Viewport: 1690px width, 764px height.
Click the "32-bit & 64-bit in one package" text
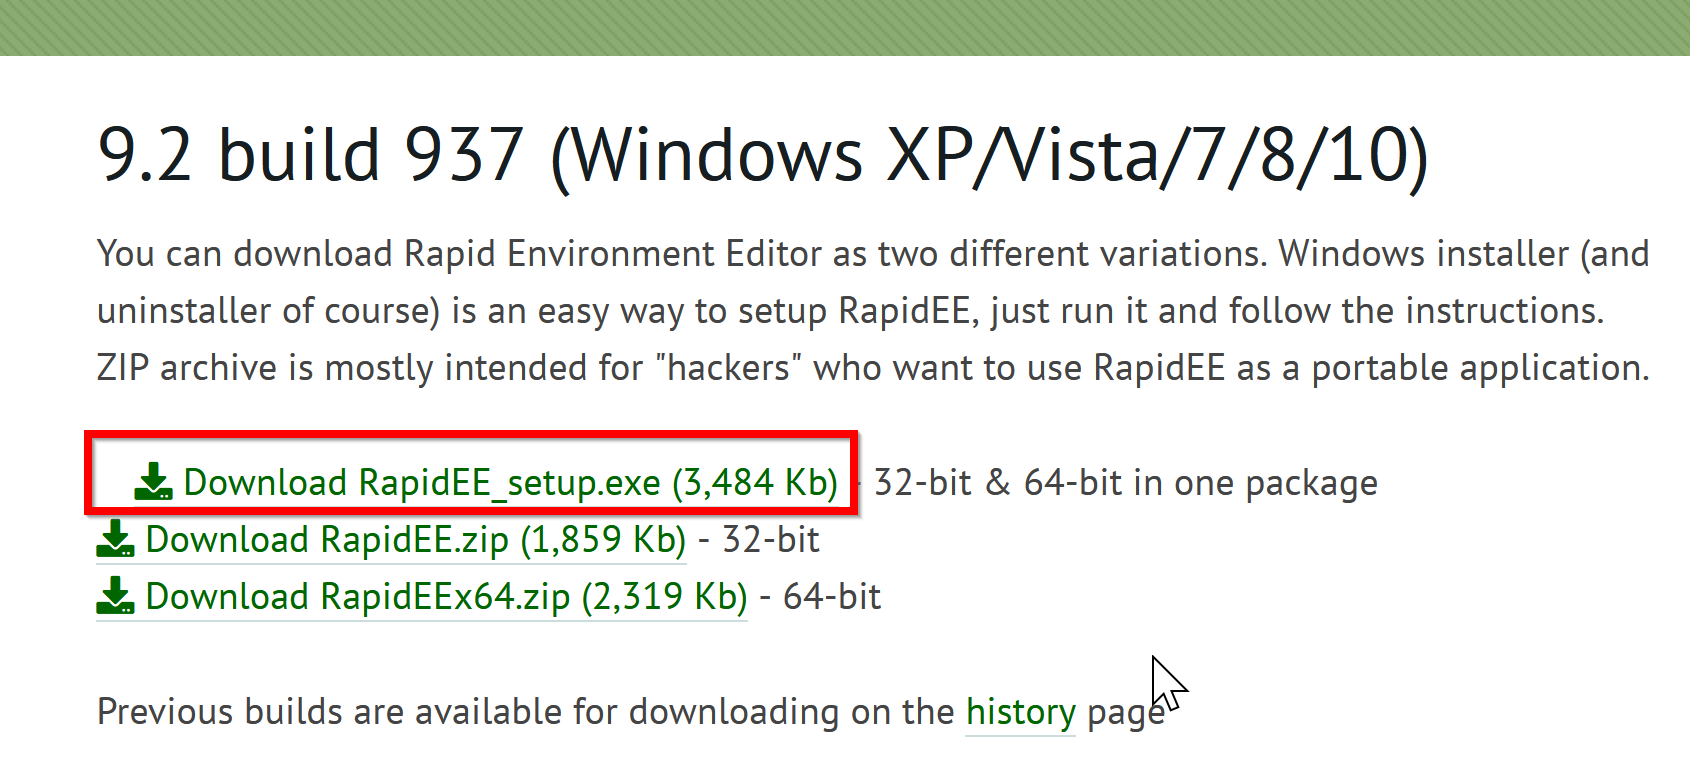click(x=1126, y=483)
